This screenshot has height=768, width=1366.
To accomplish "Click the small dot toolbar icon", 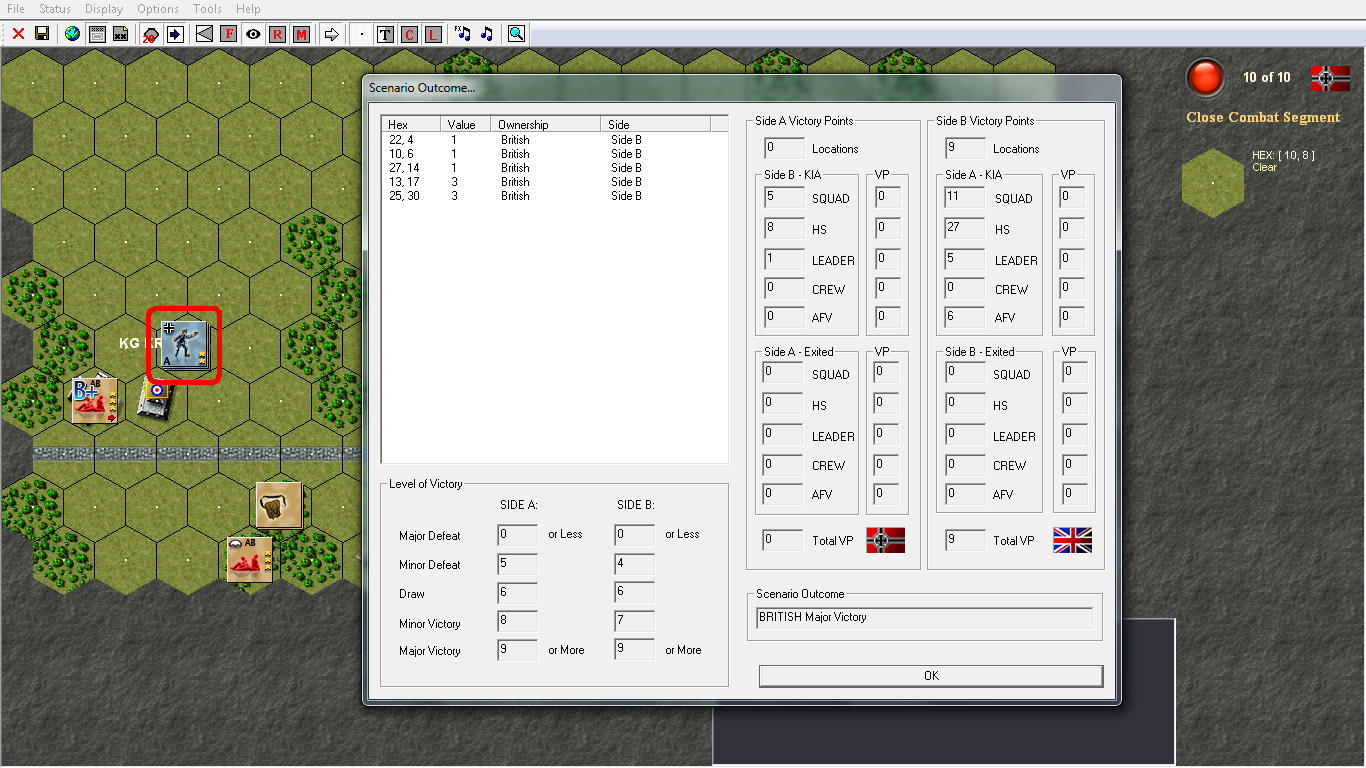I will click(x=362, y=34).
